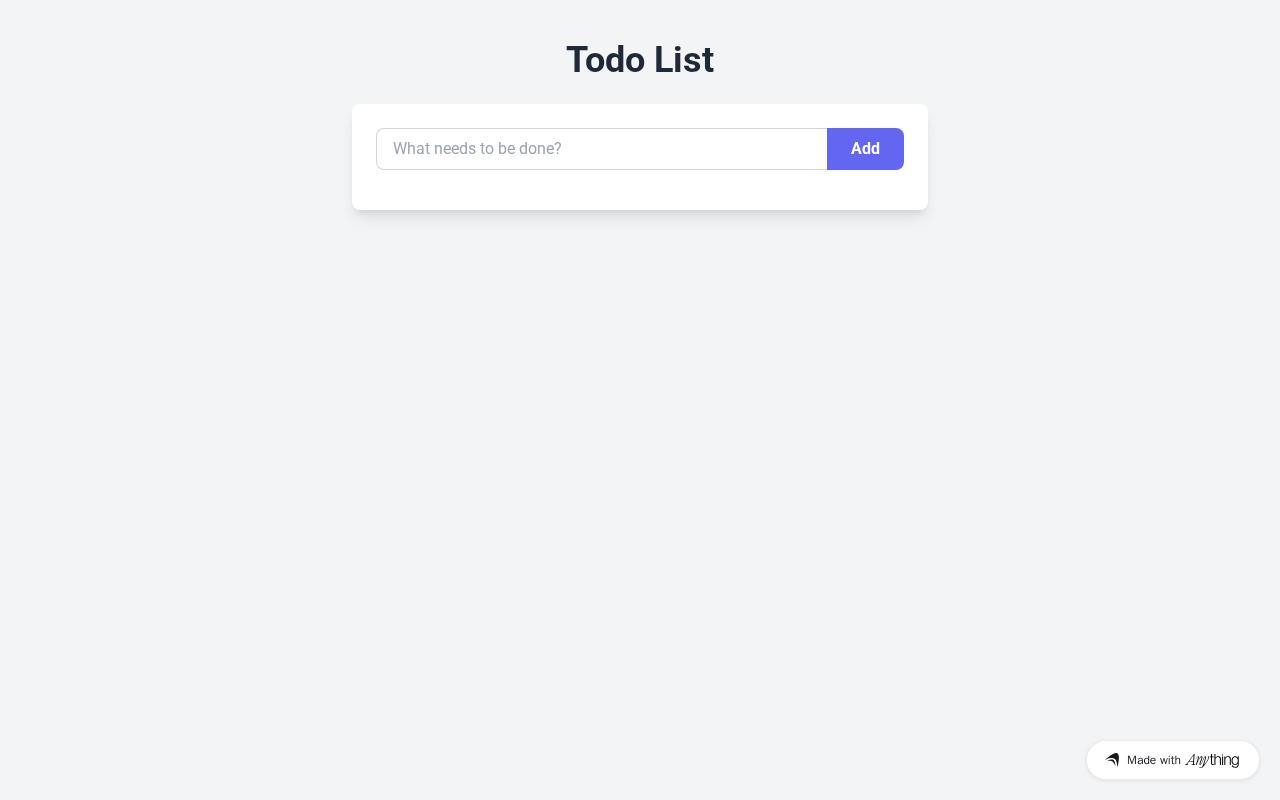1280x800 pixels.
Task: Click the word 'List' in the title
Action: point(684,60)
